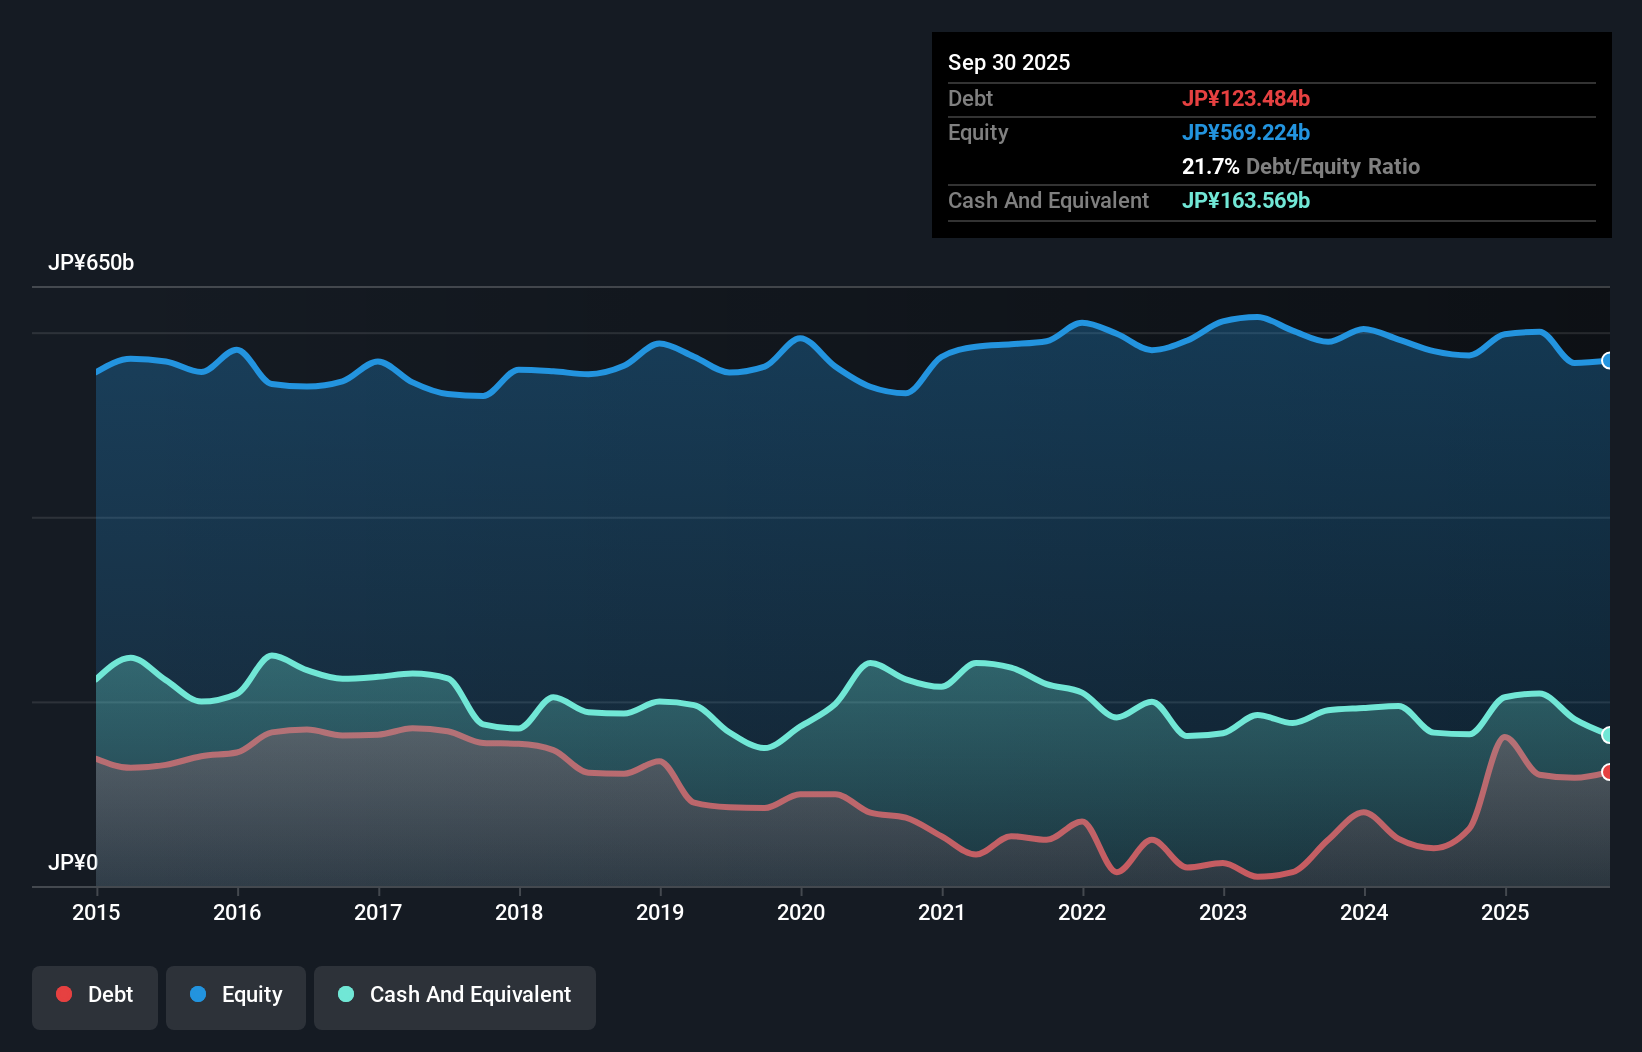Click the red Debt value JP¥123.484b
Screen dimensions: 1642x1052
click(x=1247, y=98)
